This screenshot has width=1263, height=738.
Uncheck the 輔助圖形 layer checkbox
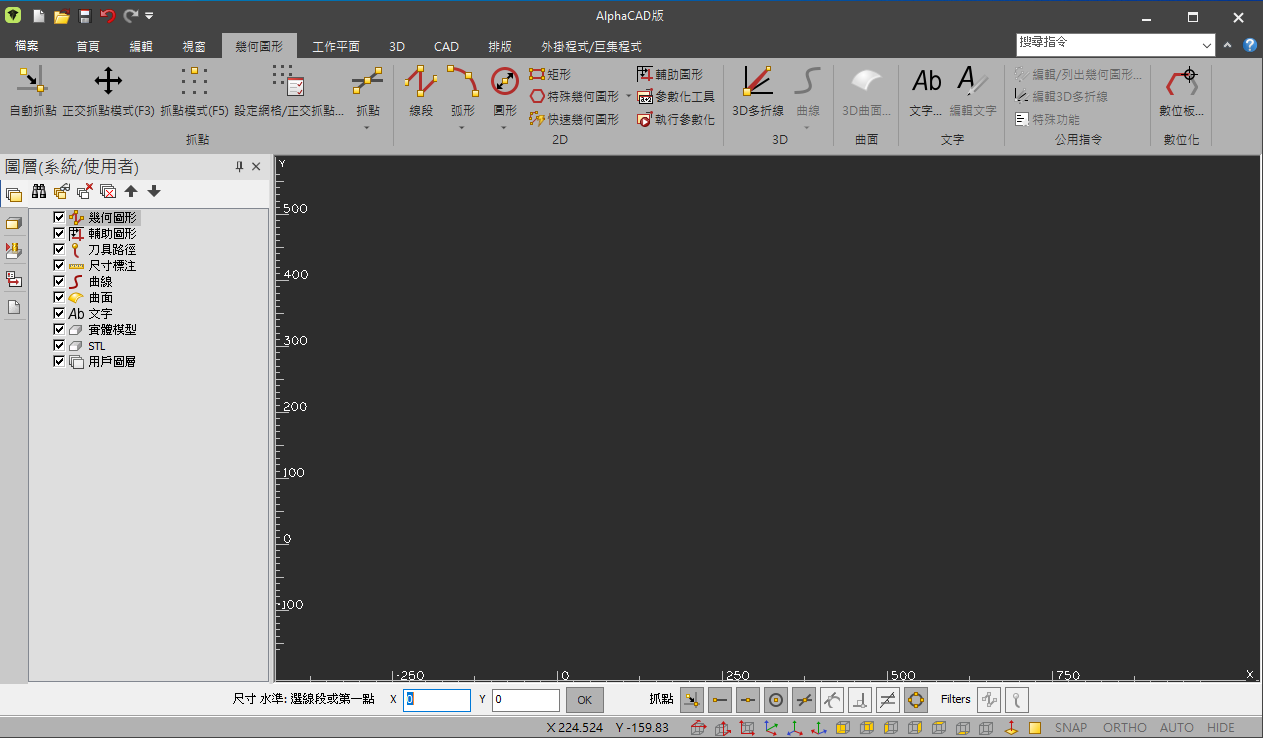tap(59, 233)
